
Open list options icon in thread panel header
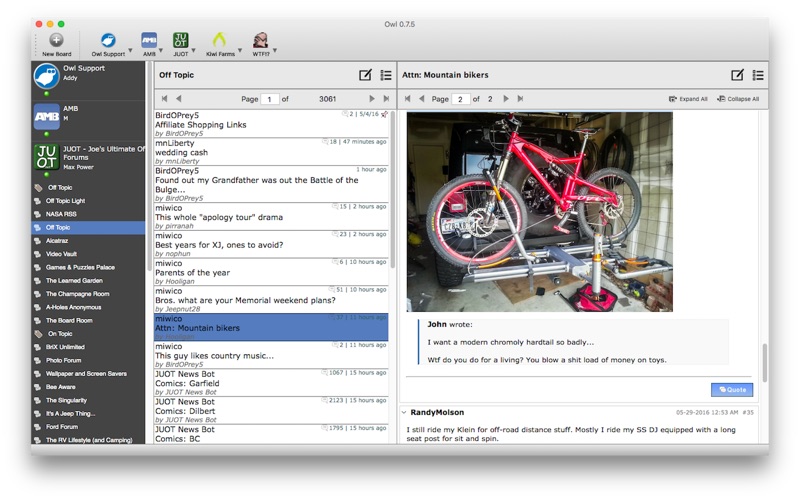(758, 75)
